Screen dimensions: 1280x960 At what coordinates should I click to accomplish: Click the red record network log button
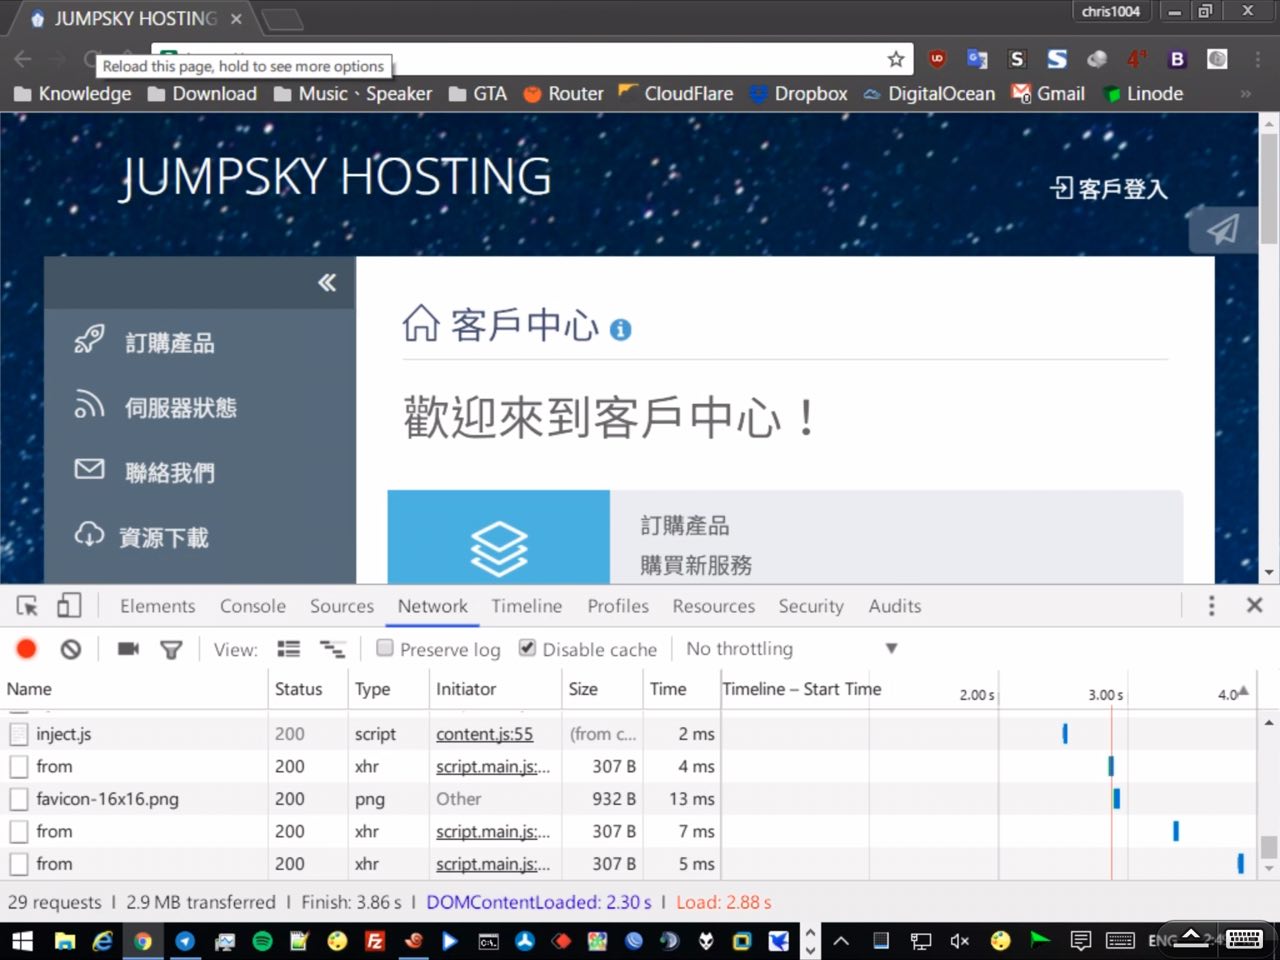point(27,649)
